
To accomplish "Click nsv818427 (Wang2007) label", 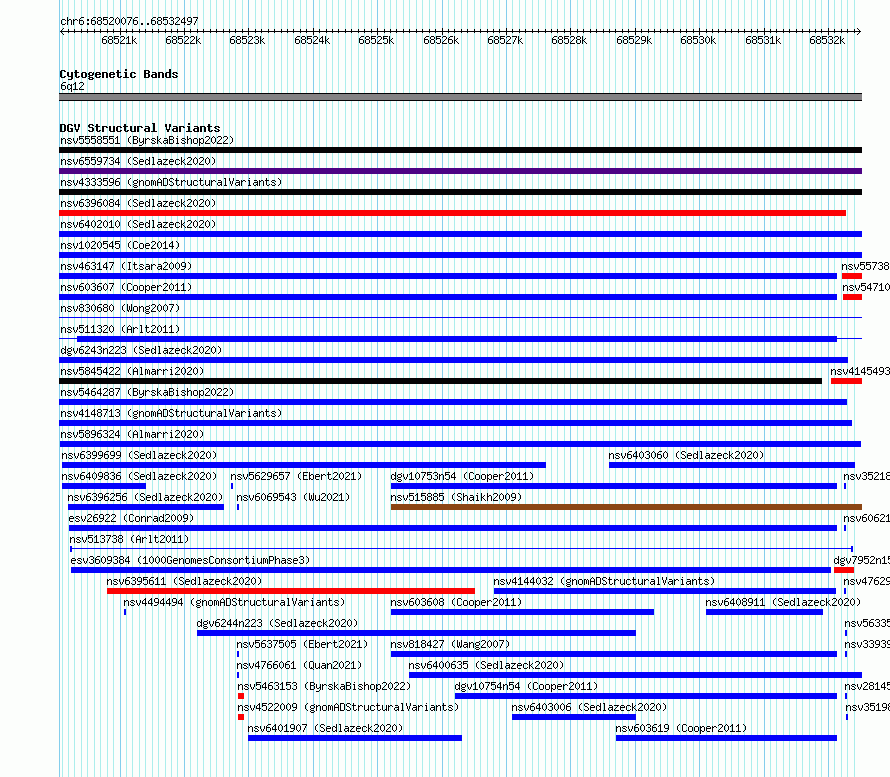I will pyautogui.click(x=450, y=644).
